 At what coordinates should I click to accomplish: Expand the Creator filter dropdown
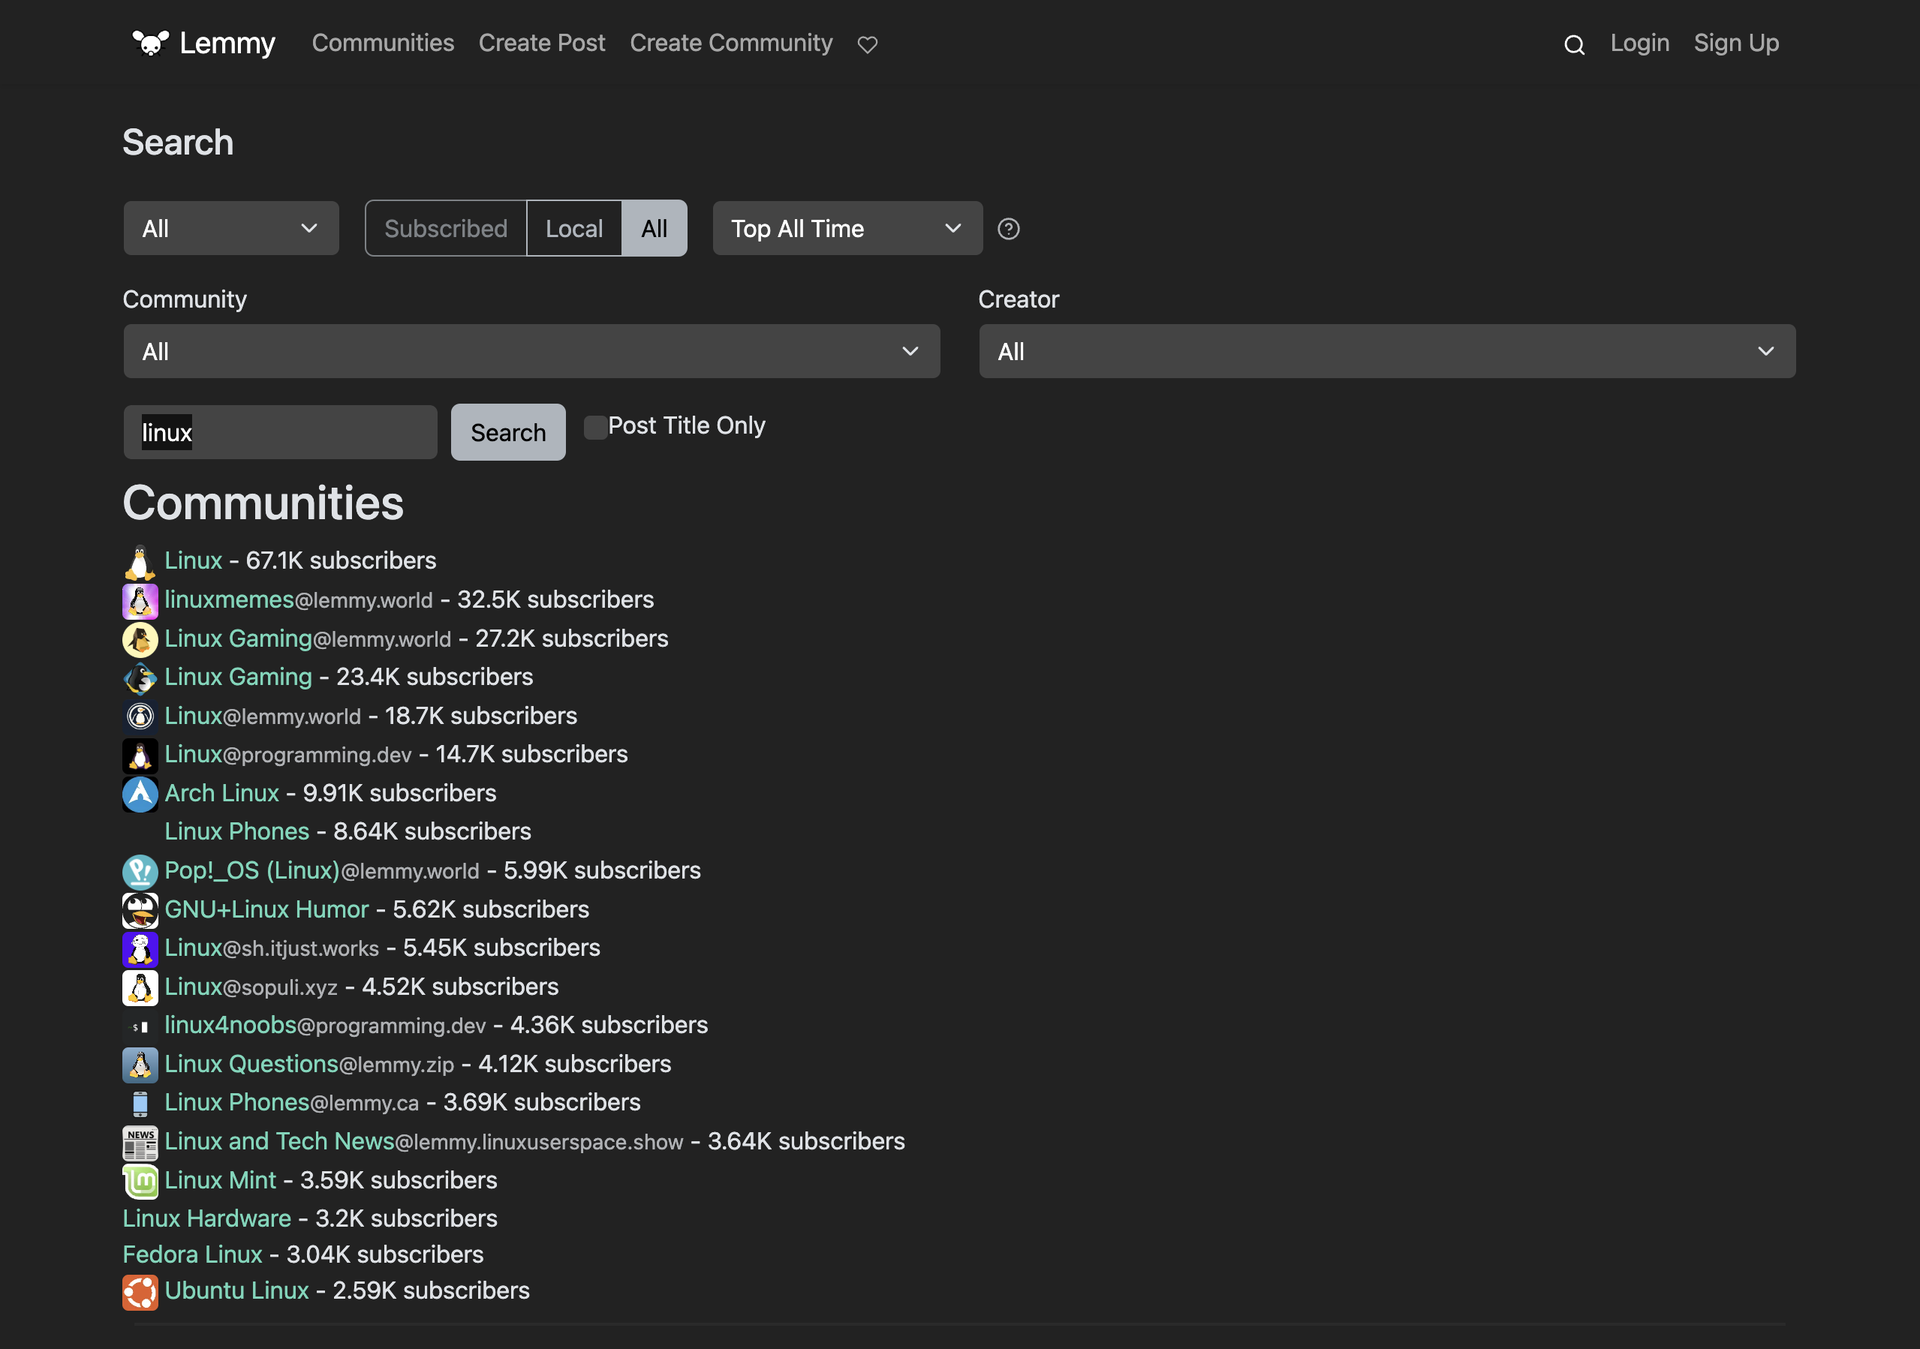(1388, 352)
